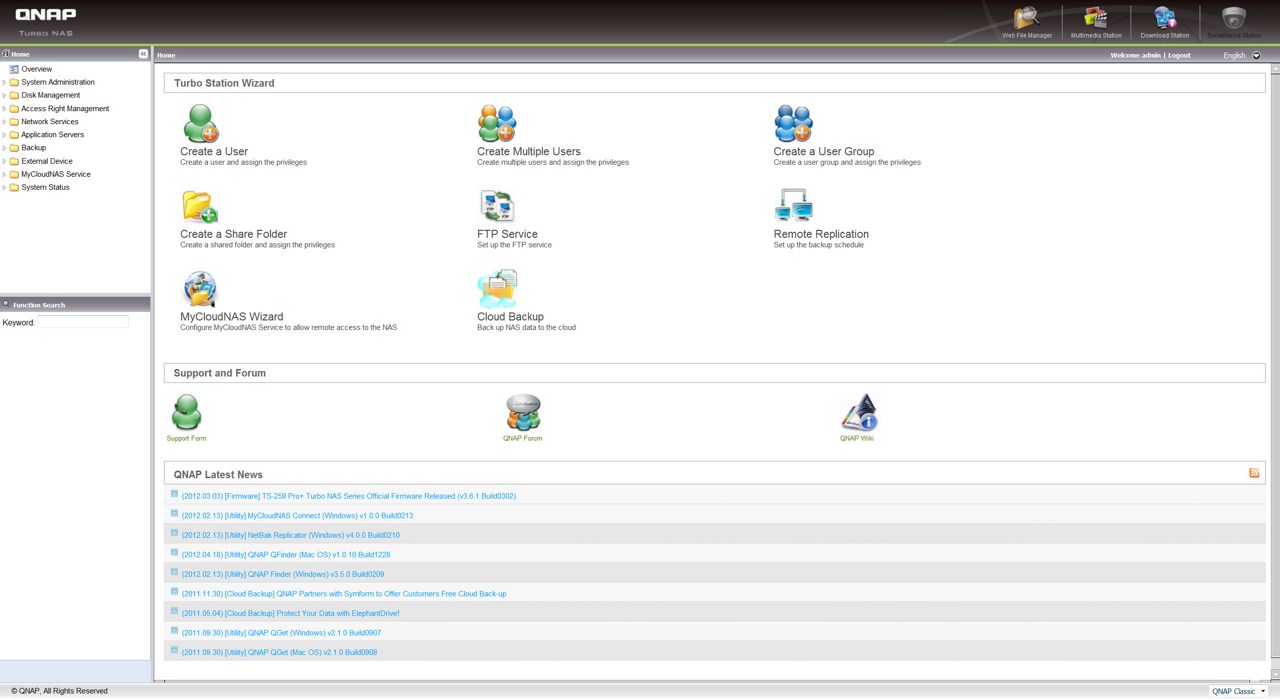The image size is (1280, 699).
Task: Collapse the left Home panel
Action: pyautogui.click(x=143, y=54)
